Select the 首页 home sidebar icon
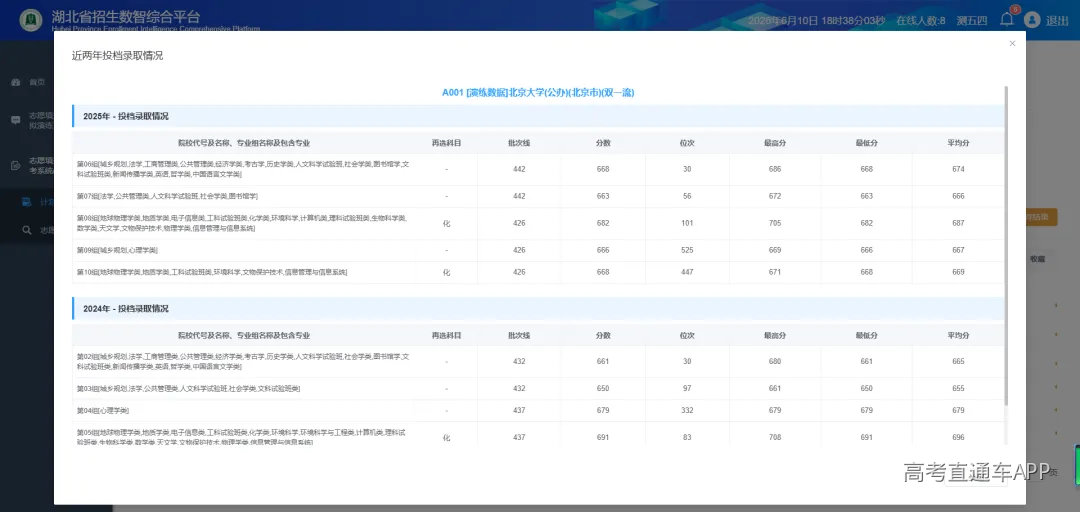The width and height of the screenshot is (1080, 512). pos(16,83)
